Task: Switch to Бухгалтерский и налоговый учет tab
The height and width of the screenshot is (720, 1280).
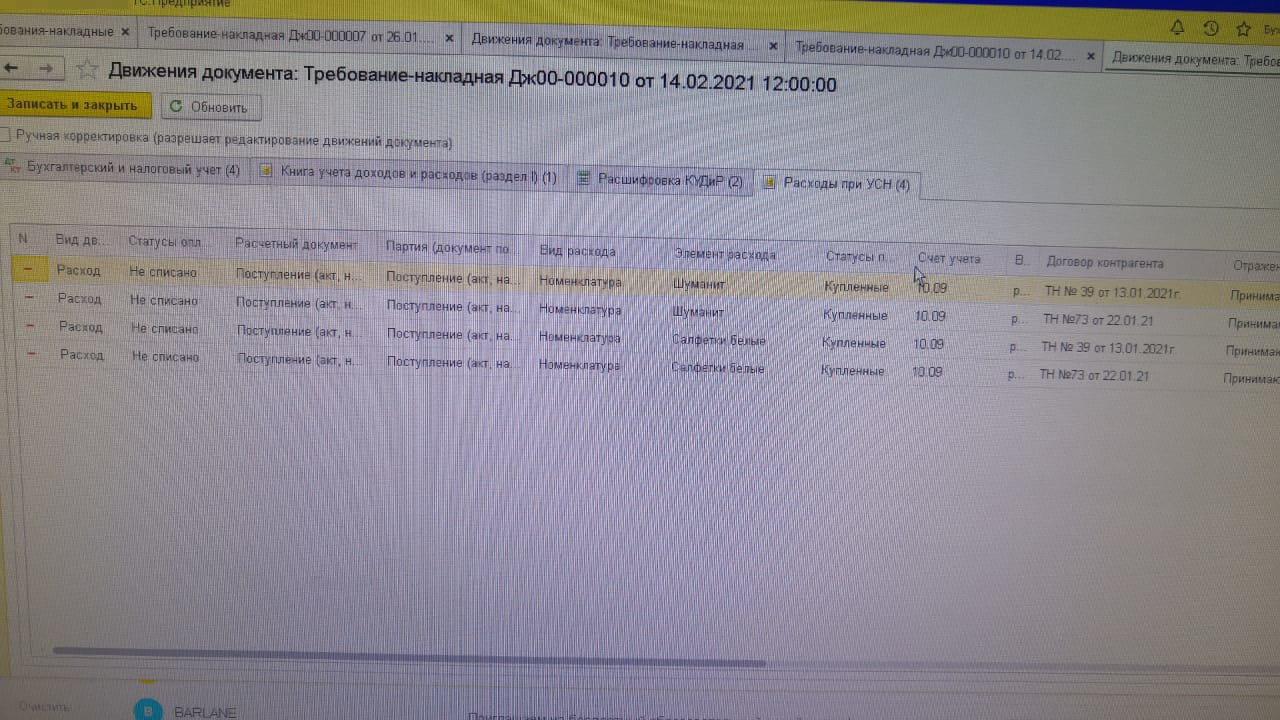Action: coord(123,169)
